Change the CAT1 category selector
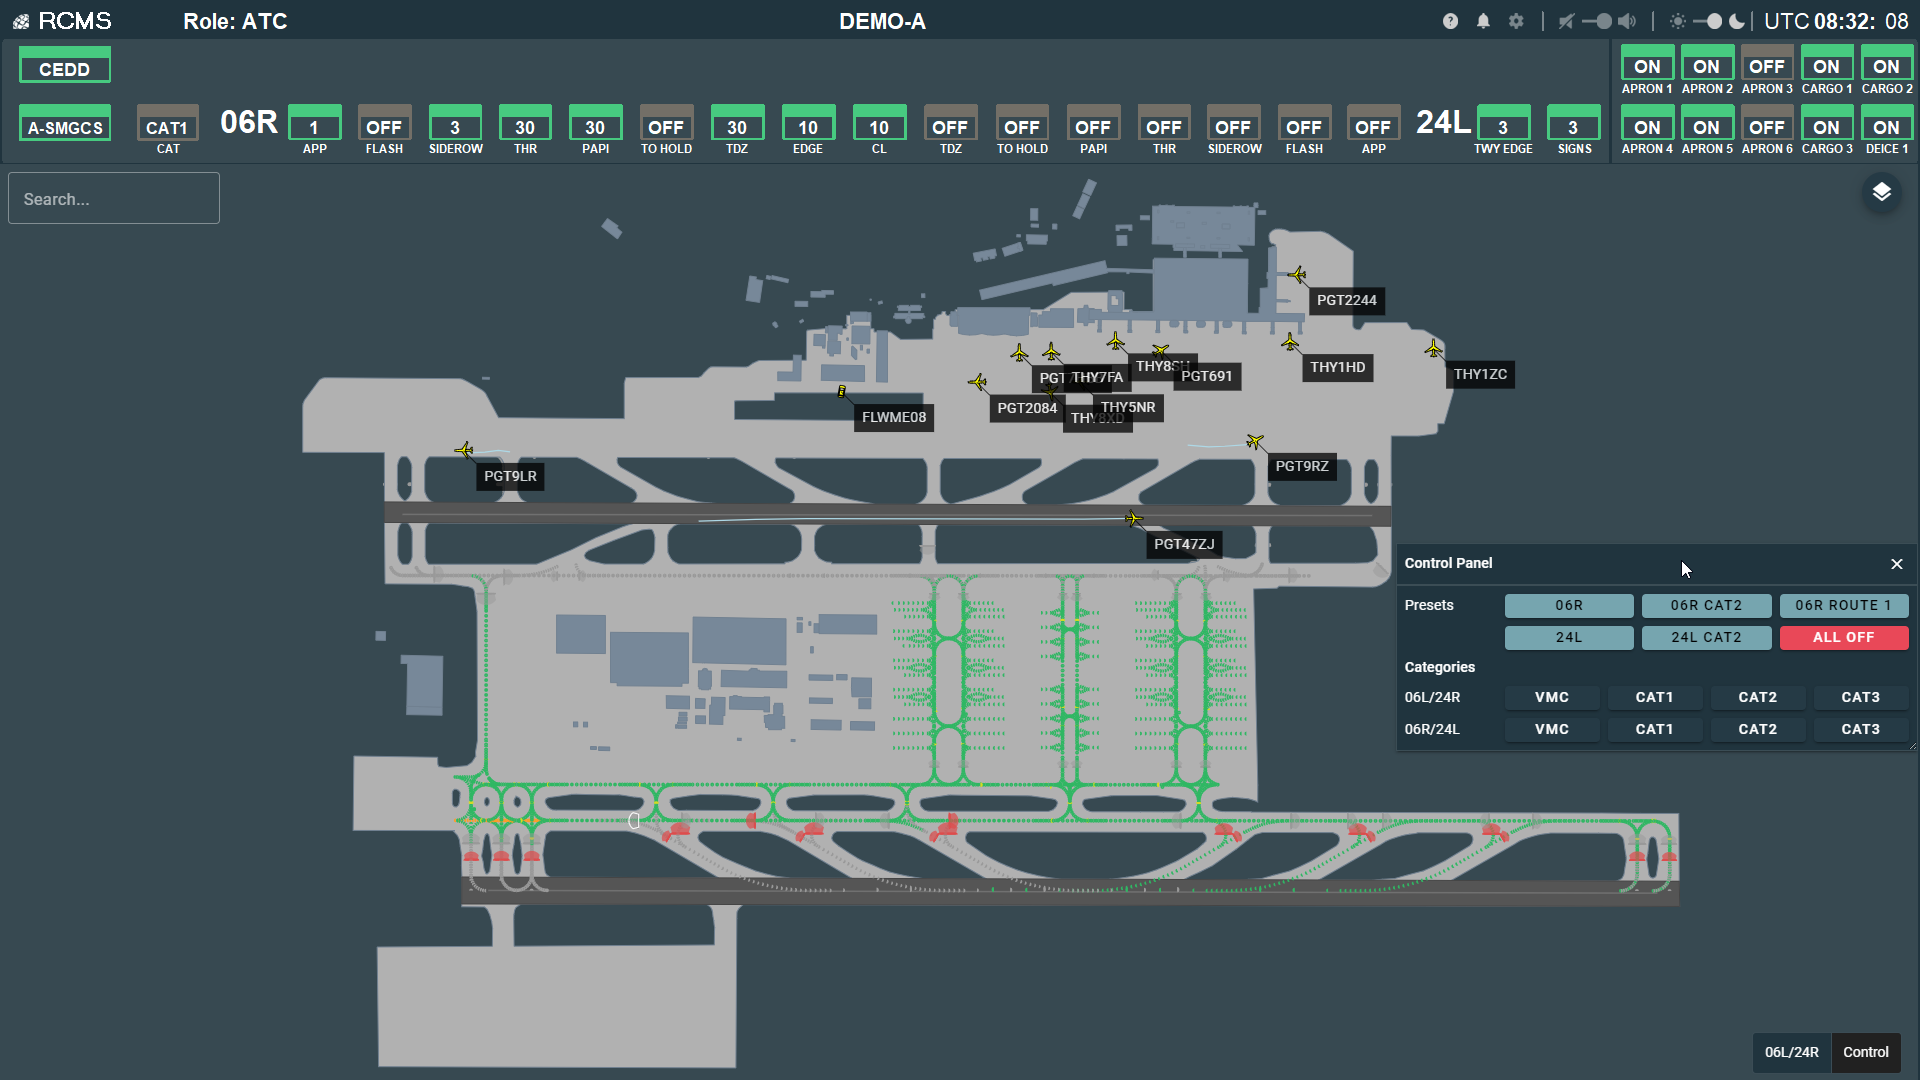1920x1080 pixels. tap(167, 127)
